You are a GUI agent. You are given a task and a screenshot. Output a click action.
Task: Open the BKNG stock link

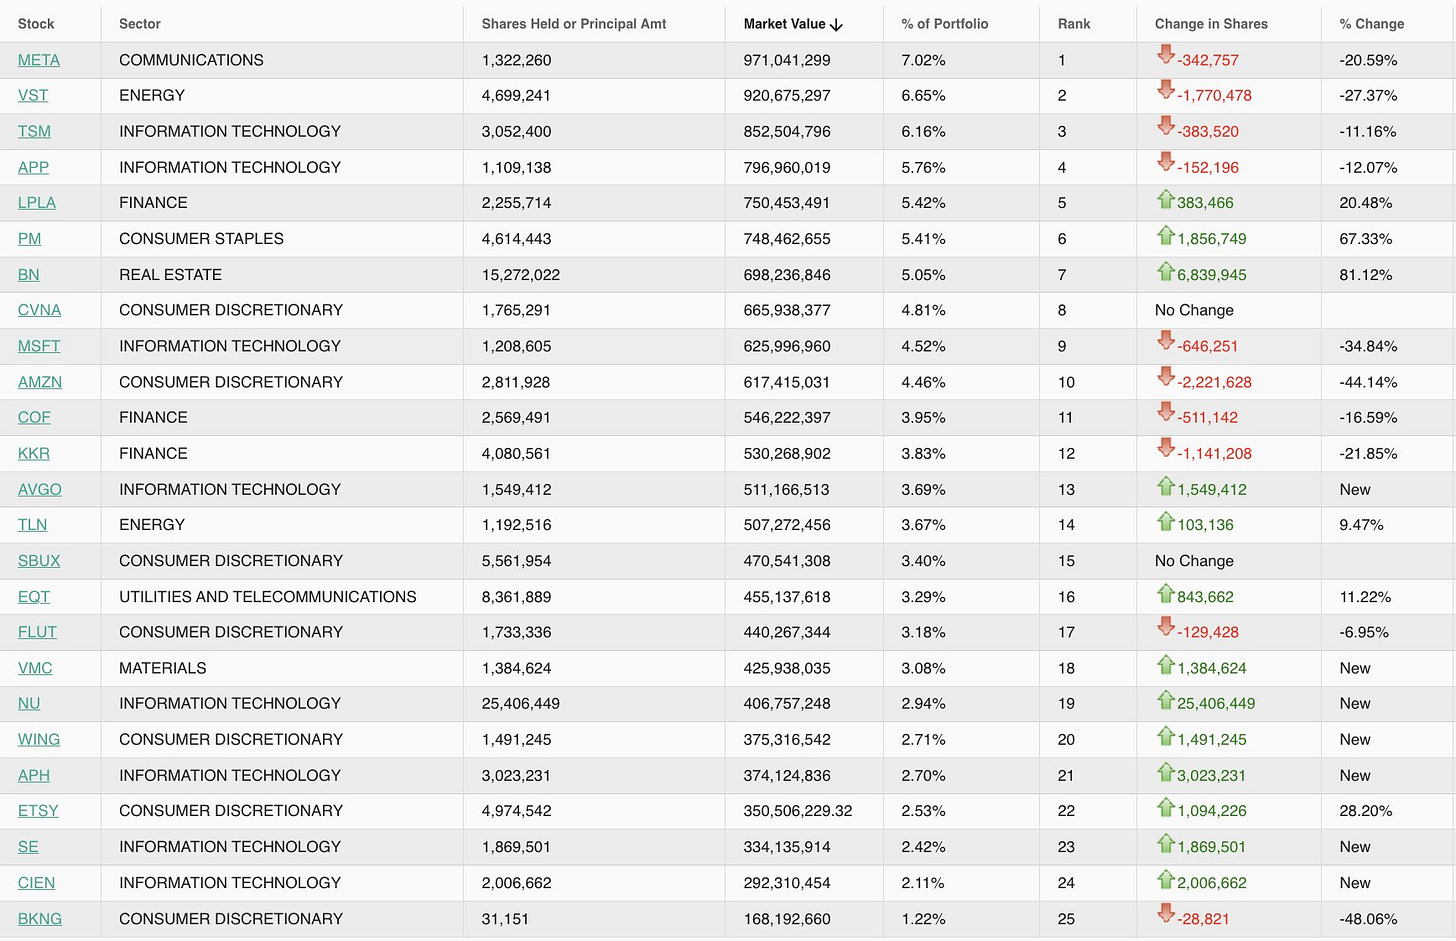[x=40, y=919]
